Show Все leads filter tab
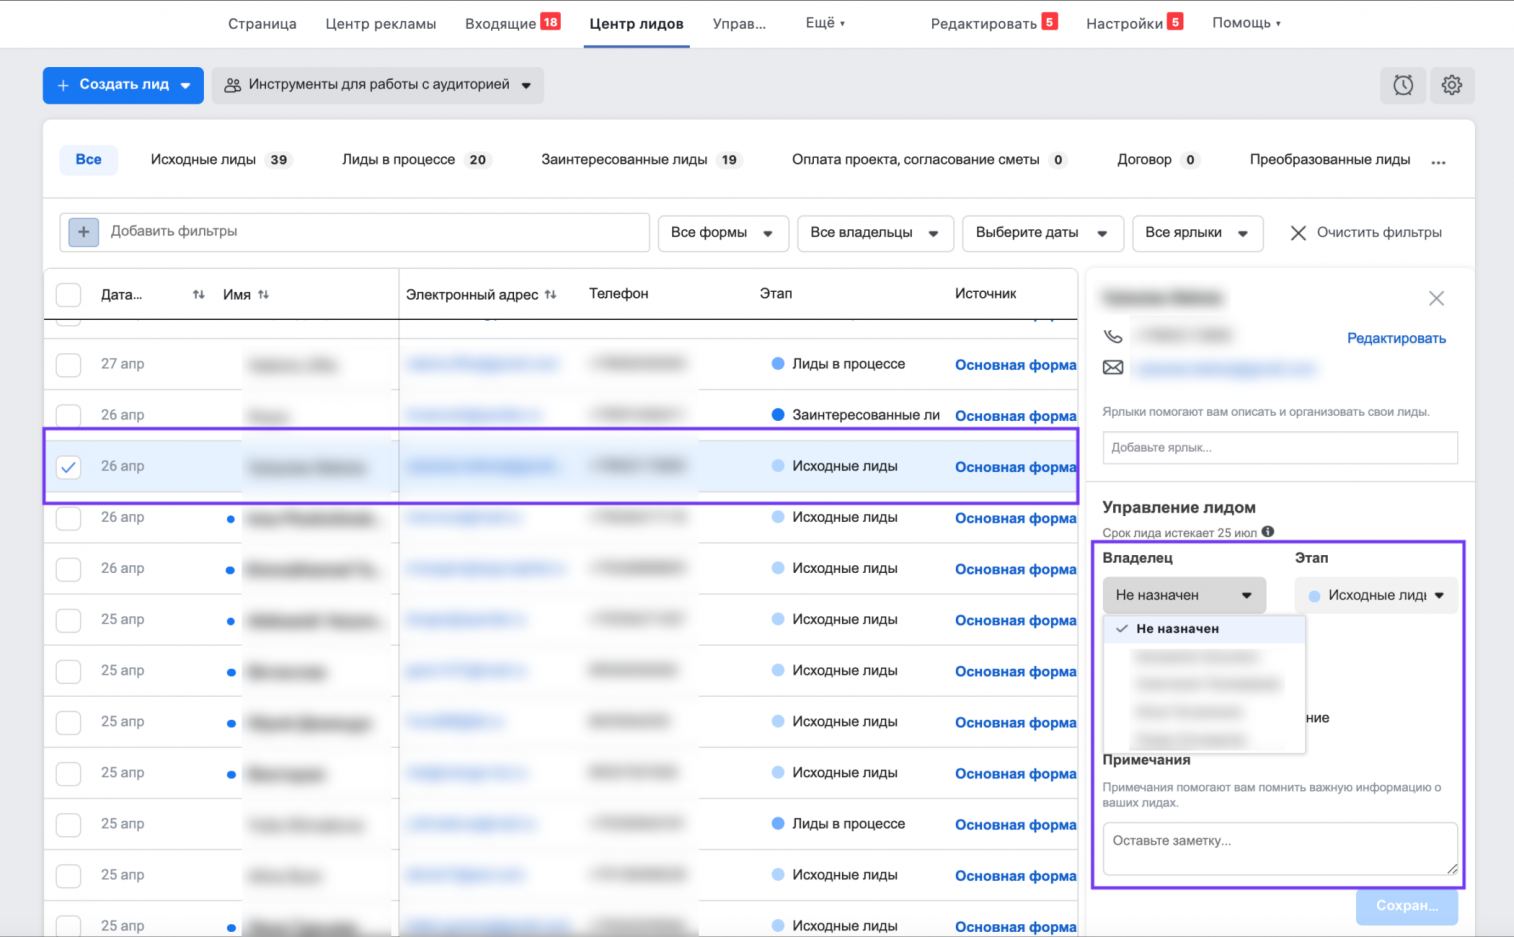The height and width of the screenshot is (937, 1514). pyautogui.click(x=89, y=159)
